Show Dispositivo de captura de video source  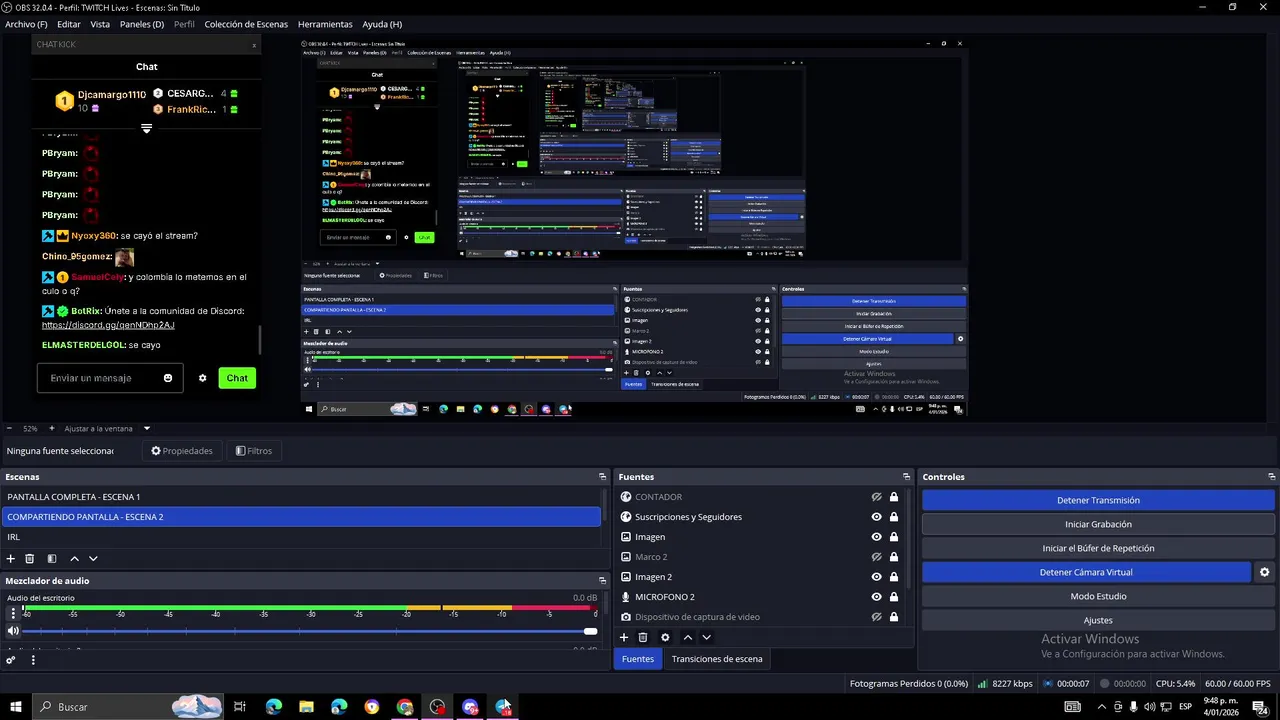876,617
